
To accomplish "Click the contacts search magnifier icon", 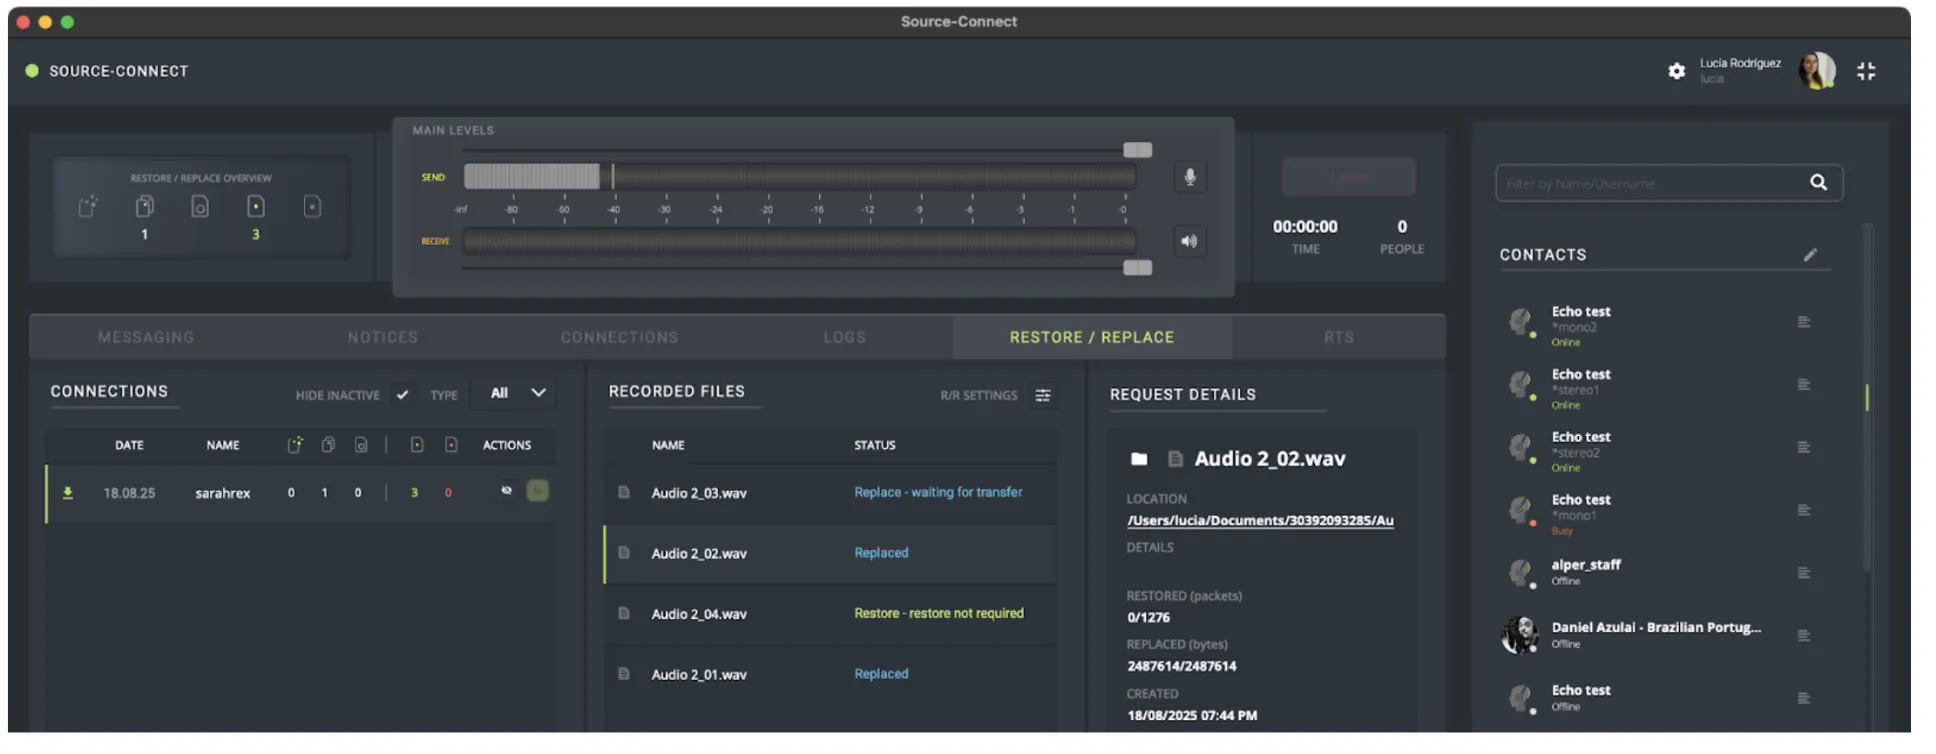I will [1818, 182].
